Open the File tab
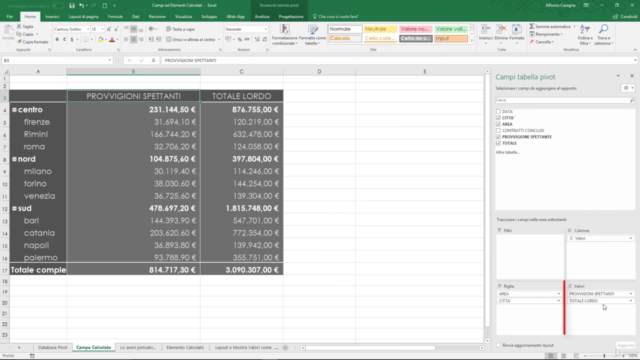 (x=10, y=17)
